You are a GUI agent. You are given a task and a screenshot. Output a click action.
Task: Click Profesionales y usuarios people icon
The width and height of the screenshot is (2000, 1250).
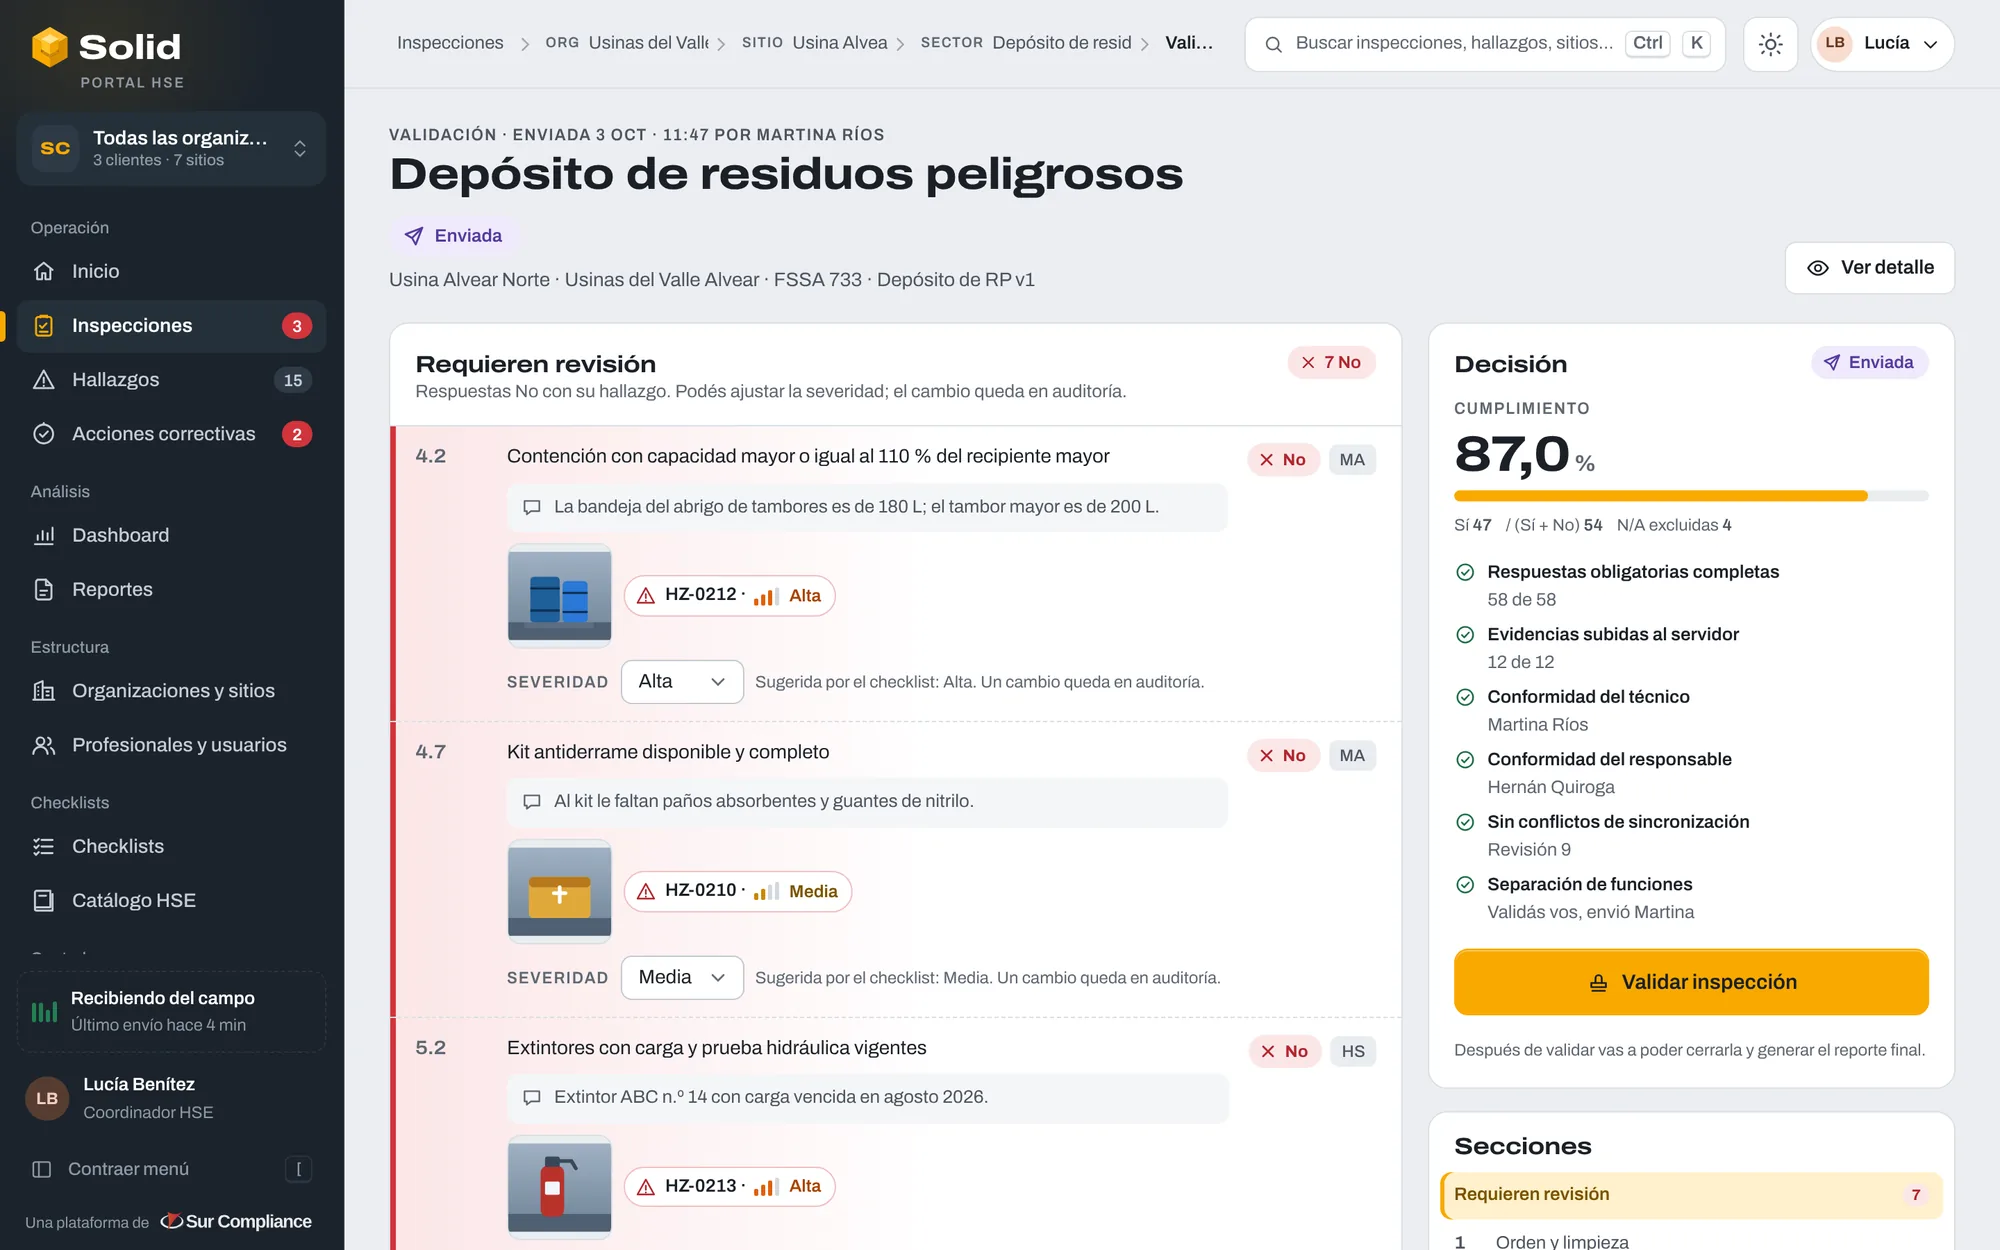point(44,745)
